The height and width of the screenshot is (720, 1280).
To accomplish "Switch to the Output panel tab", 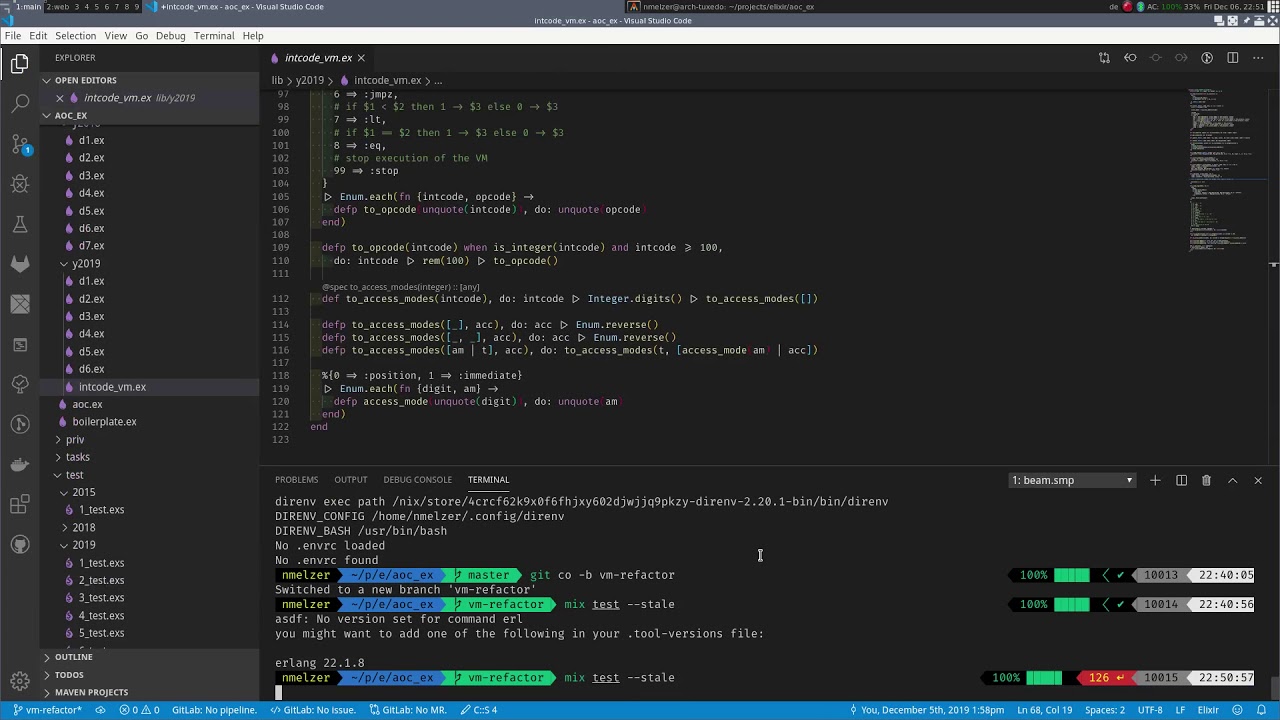I will (350, 480).
